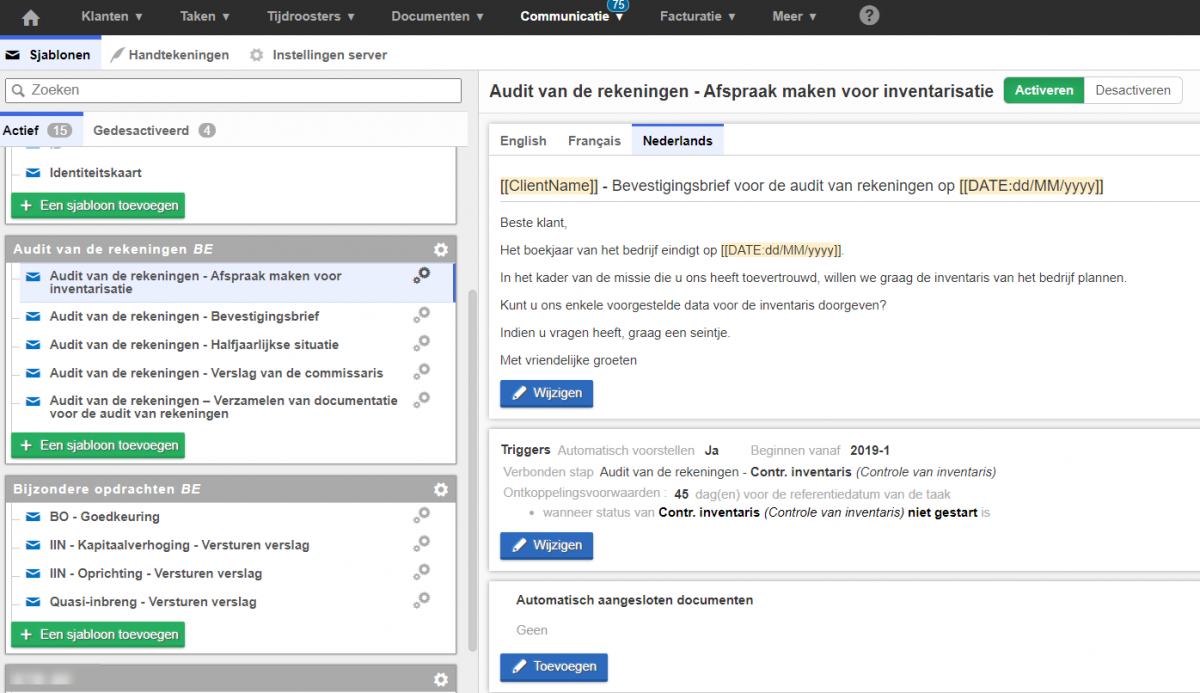Click gears icon for IIN - Kapitaalverhoging

click(x=422, y=543)
